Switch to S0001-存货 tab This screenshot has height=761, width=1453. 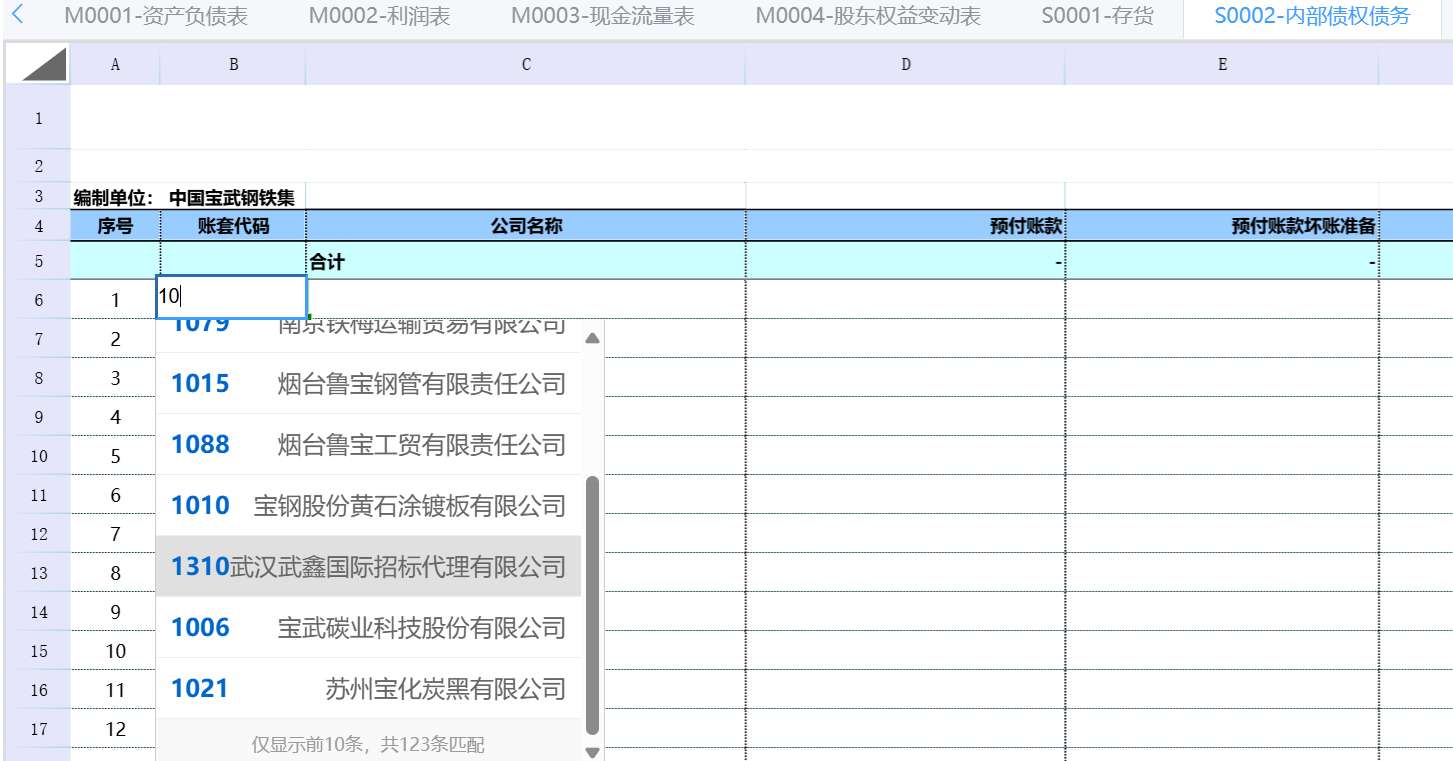1097,17
